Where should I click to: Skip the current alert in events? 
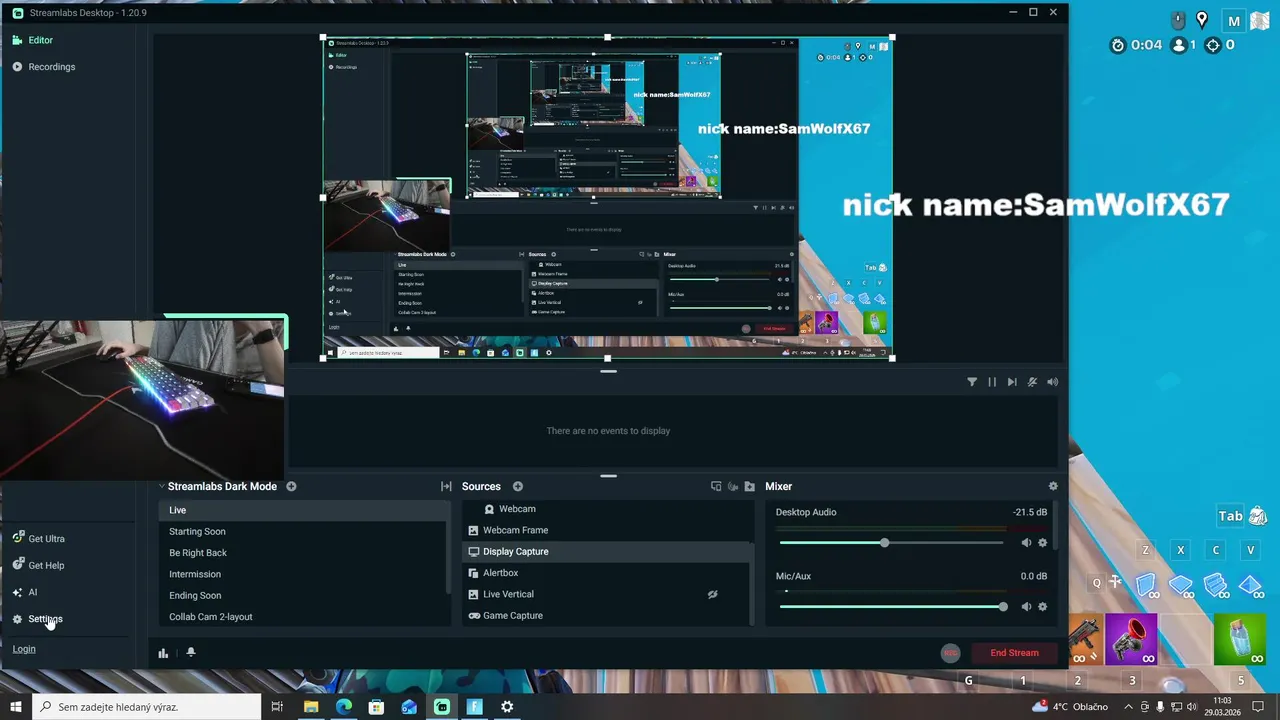1012,382
